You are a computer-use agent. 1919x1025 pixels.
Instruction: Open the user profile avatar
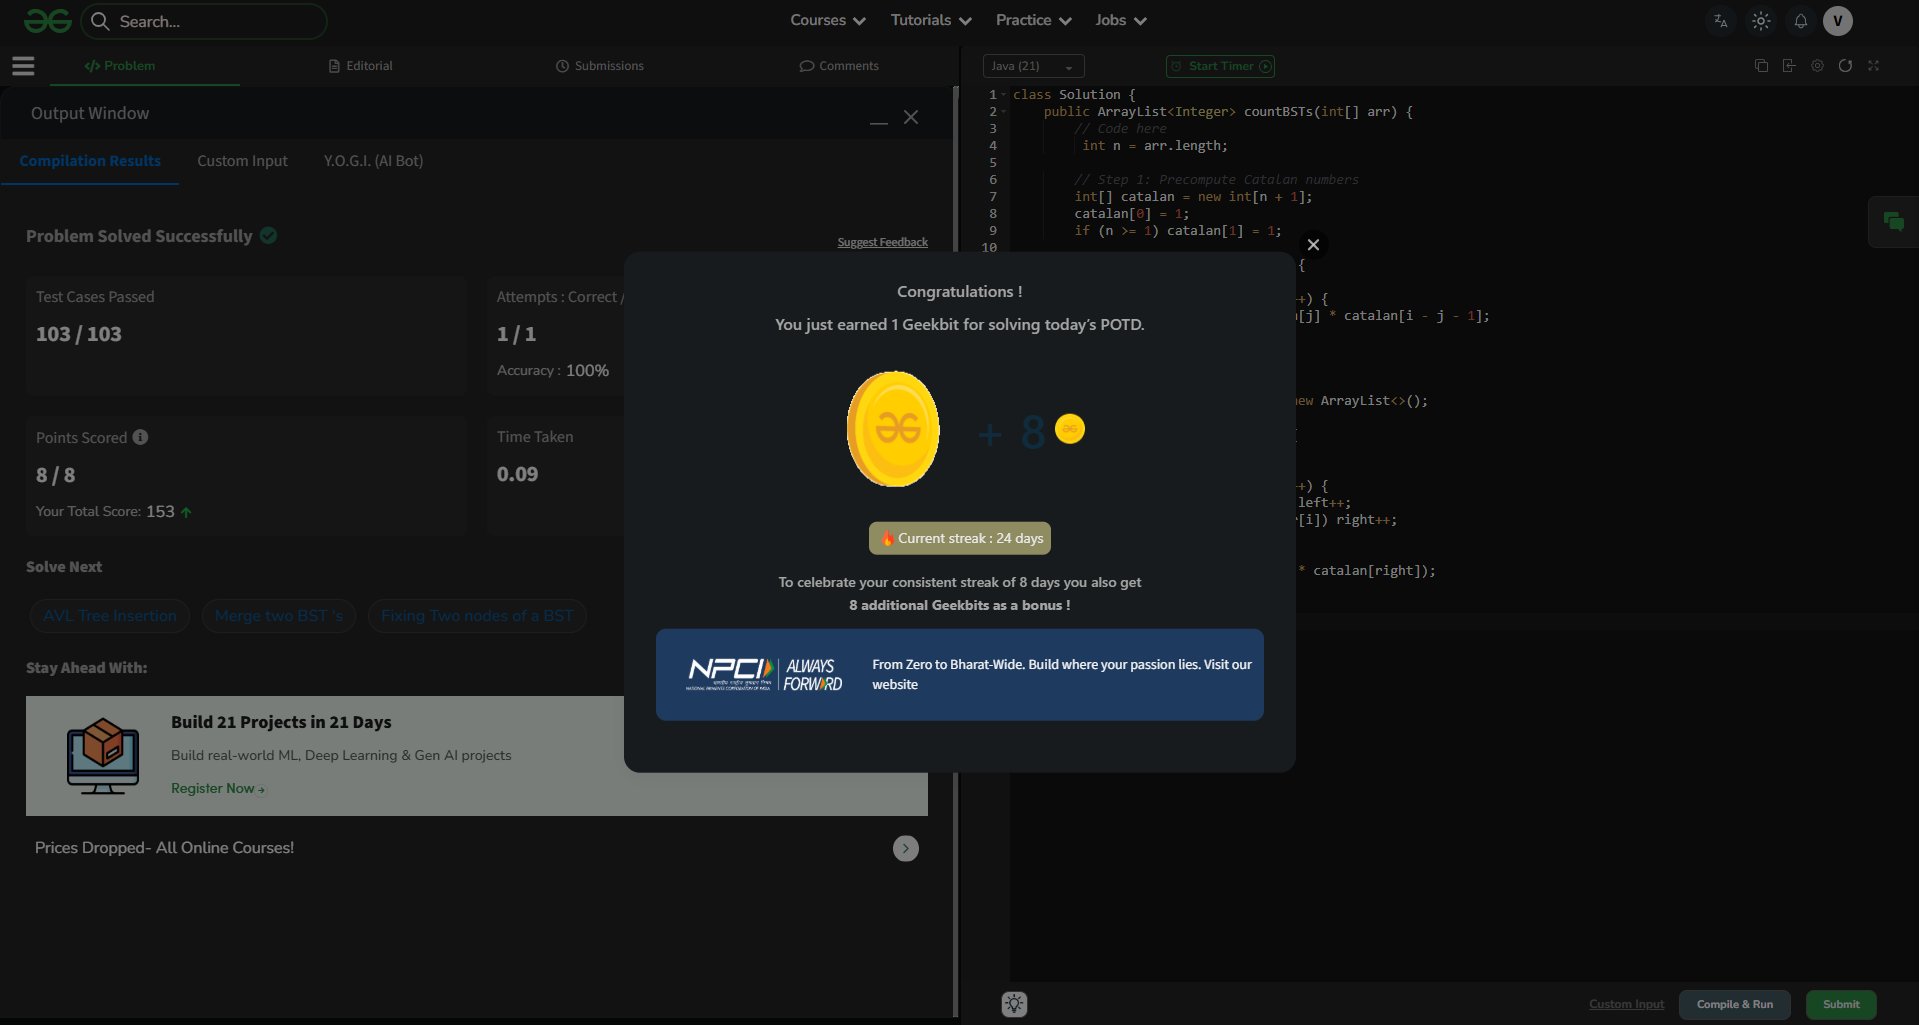(x=1837, y=21)
